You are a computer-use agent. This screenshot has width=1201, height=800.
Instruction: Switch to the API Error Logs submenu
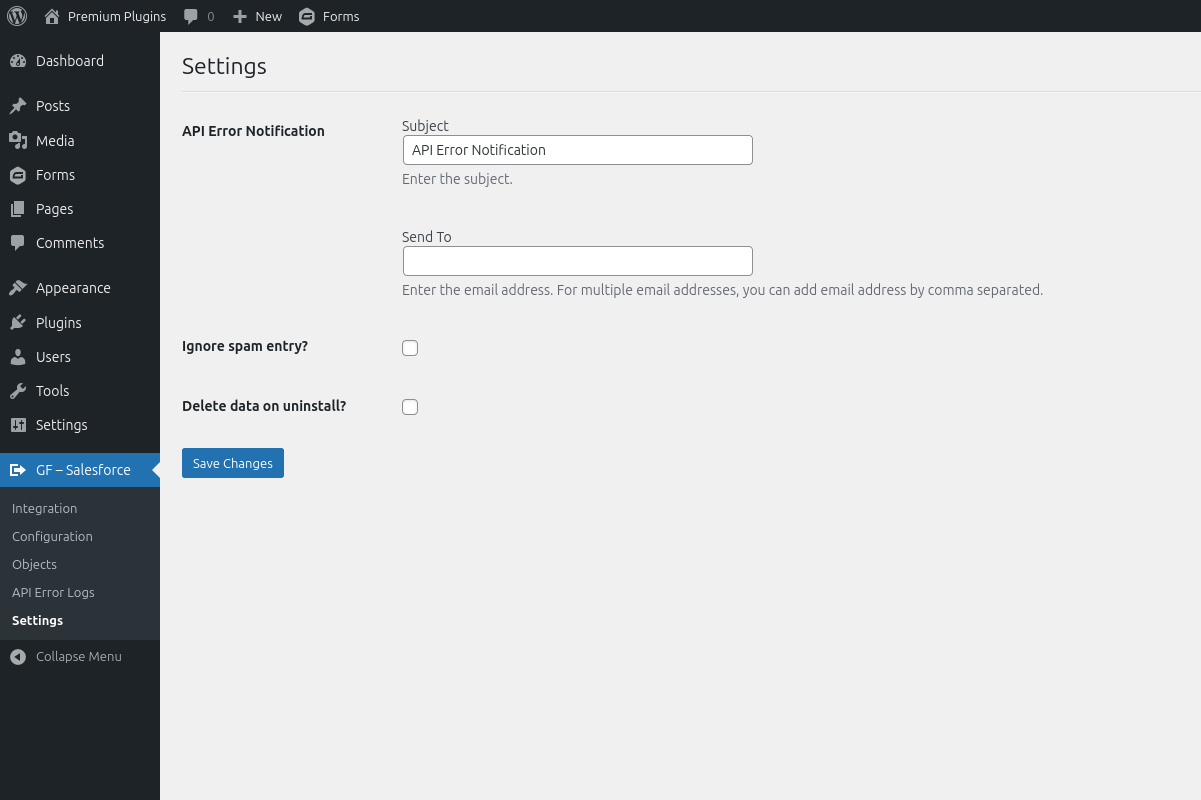coord(52,592)
